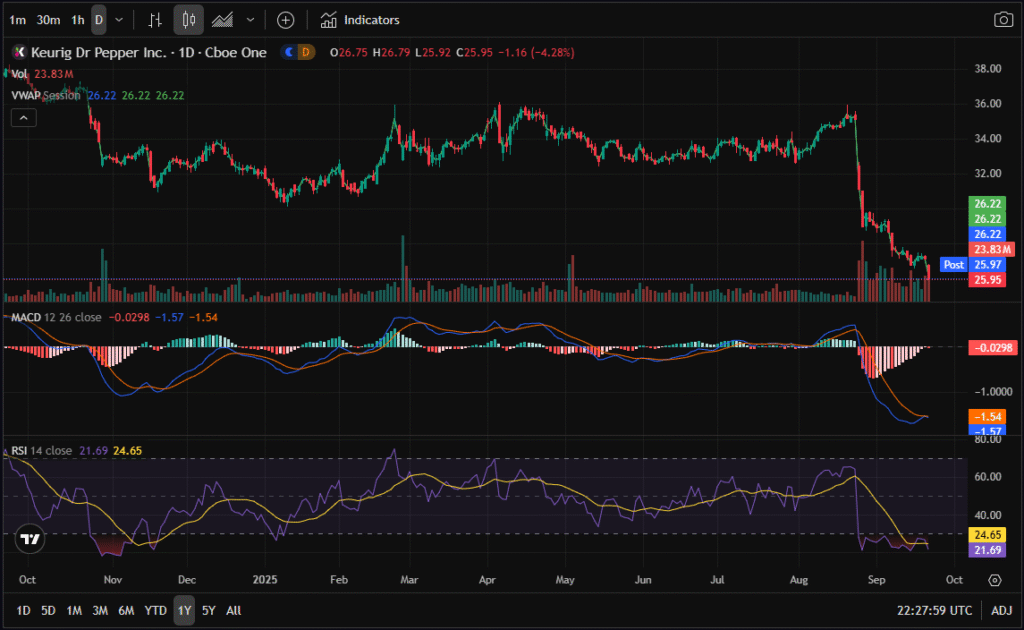1024x630 pixels.
Task: Click the Keurig Dr Pepper symbol logo
Action: point(18,52)
